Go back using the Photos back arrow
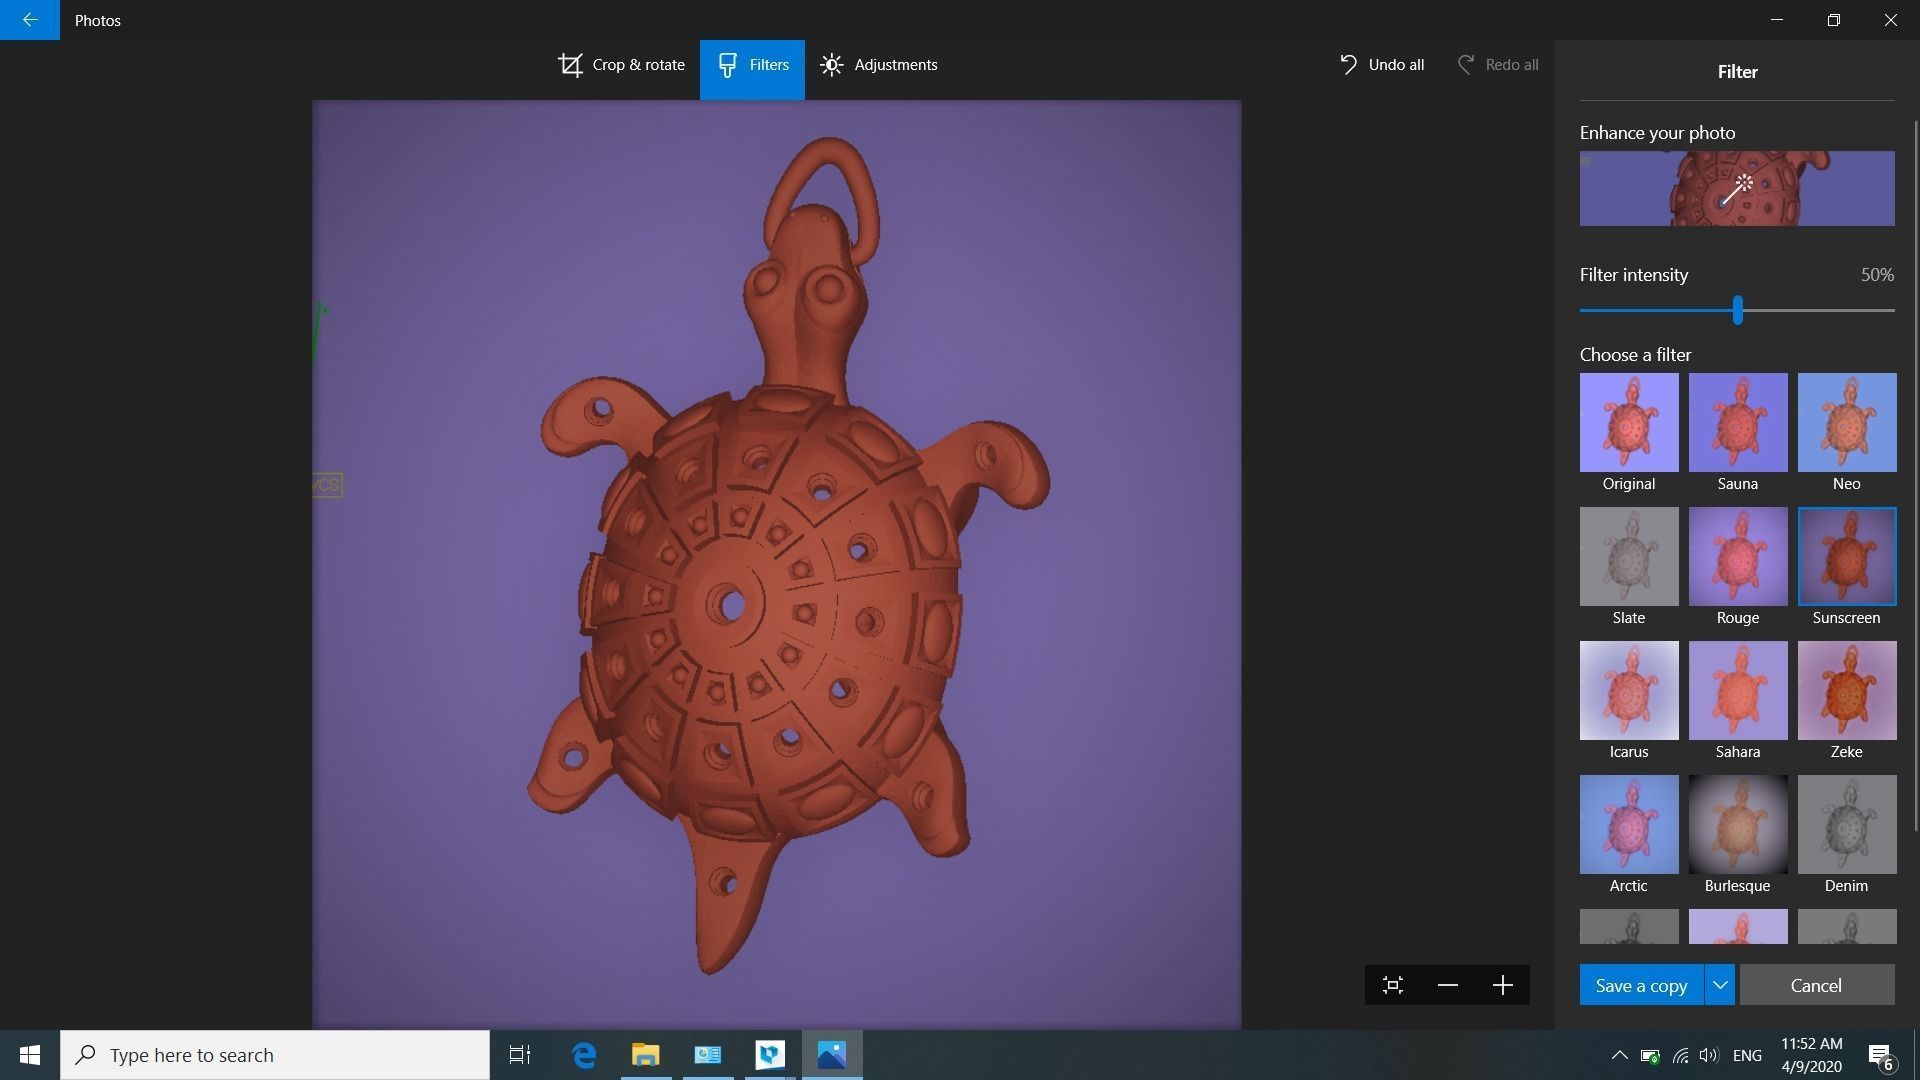 tap(30, 20)
